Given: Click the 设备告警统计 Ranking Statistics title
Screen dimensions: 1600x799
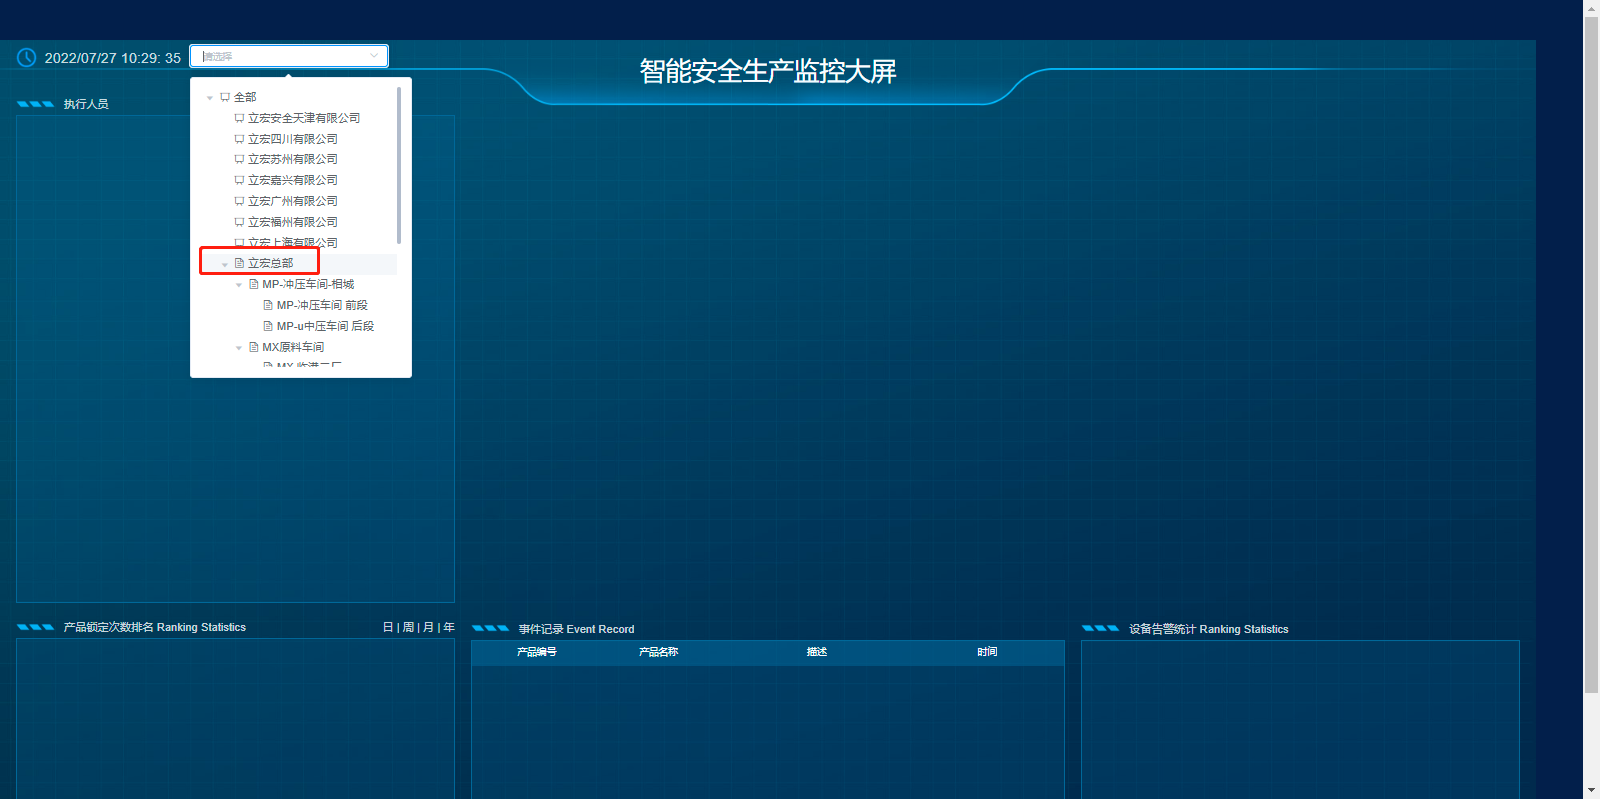Looking at the screenshot, I should [x=1209, y=629].
